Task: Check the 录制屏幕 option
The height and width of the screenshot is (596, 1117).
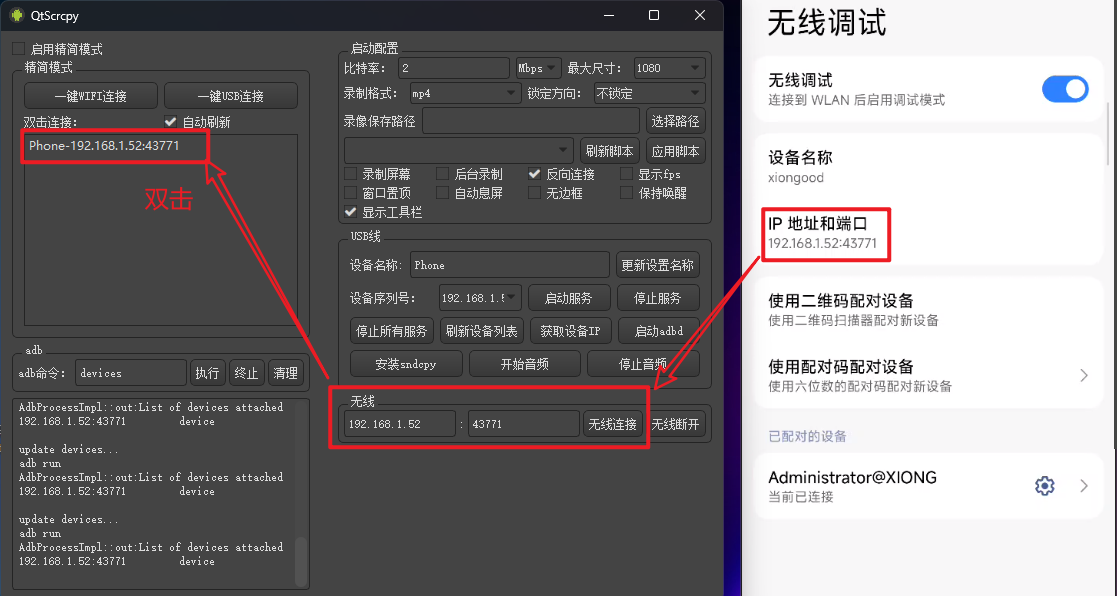Action: pyautogui.click(x=351, y=174)
